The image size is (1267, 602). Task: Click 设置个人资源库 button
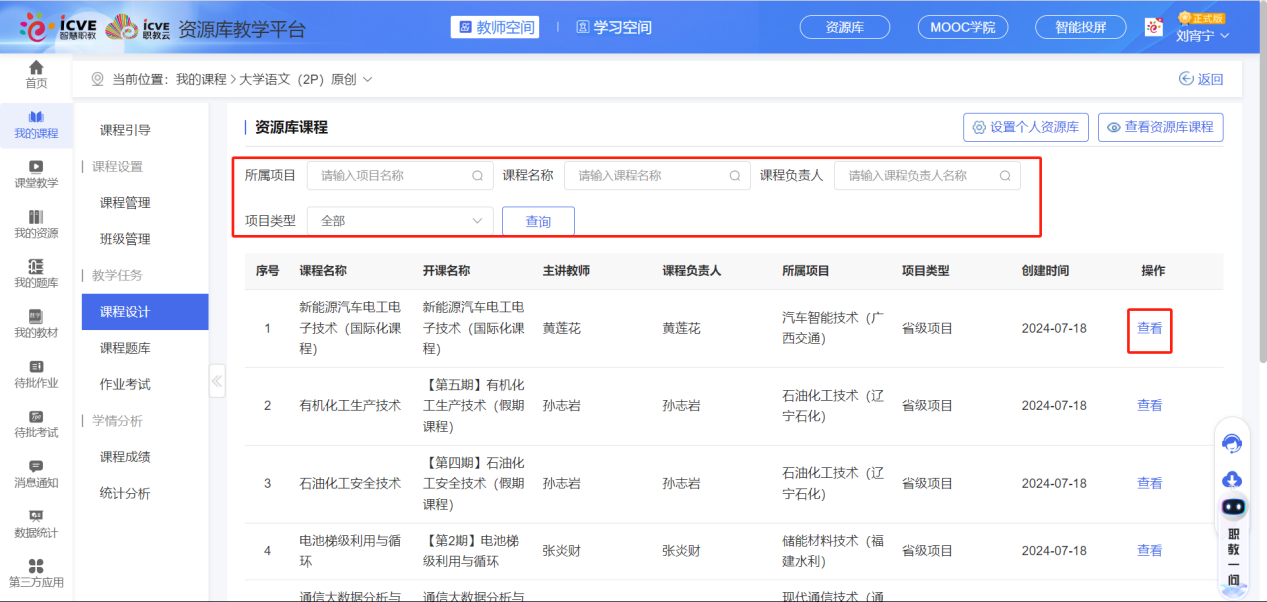1025,127
